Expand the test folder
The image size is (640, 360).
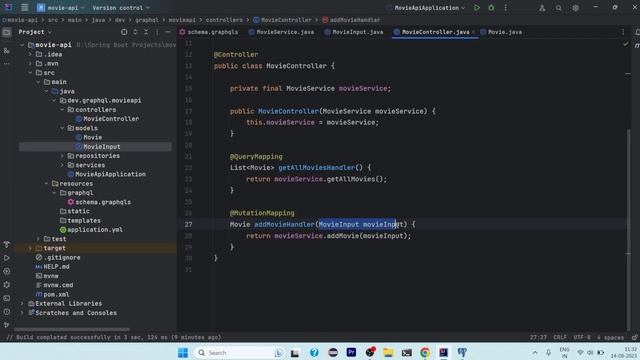click(38, 239)
